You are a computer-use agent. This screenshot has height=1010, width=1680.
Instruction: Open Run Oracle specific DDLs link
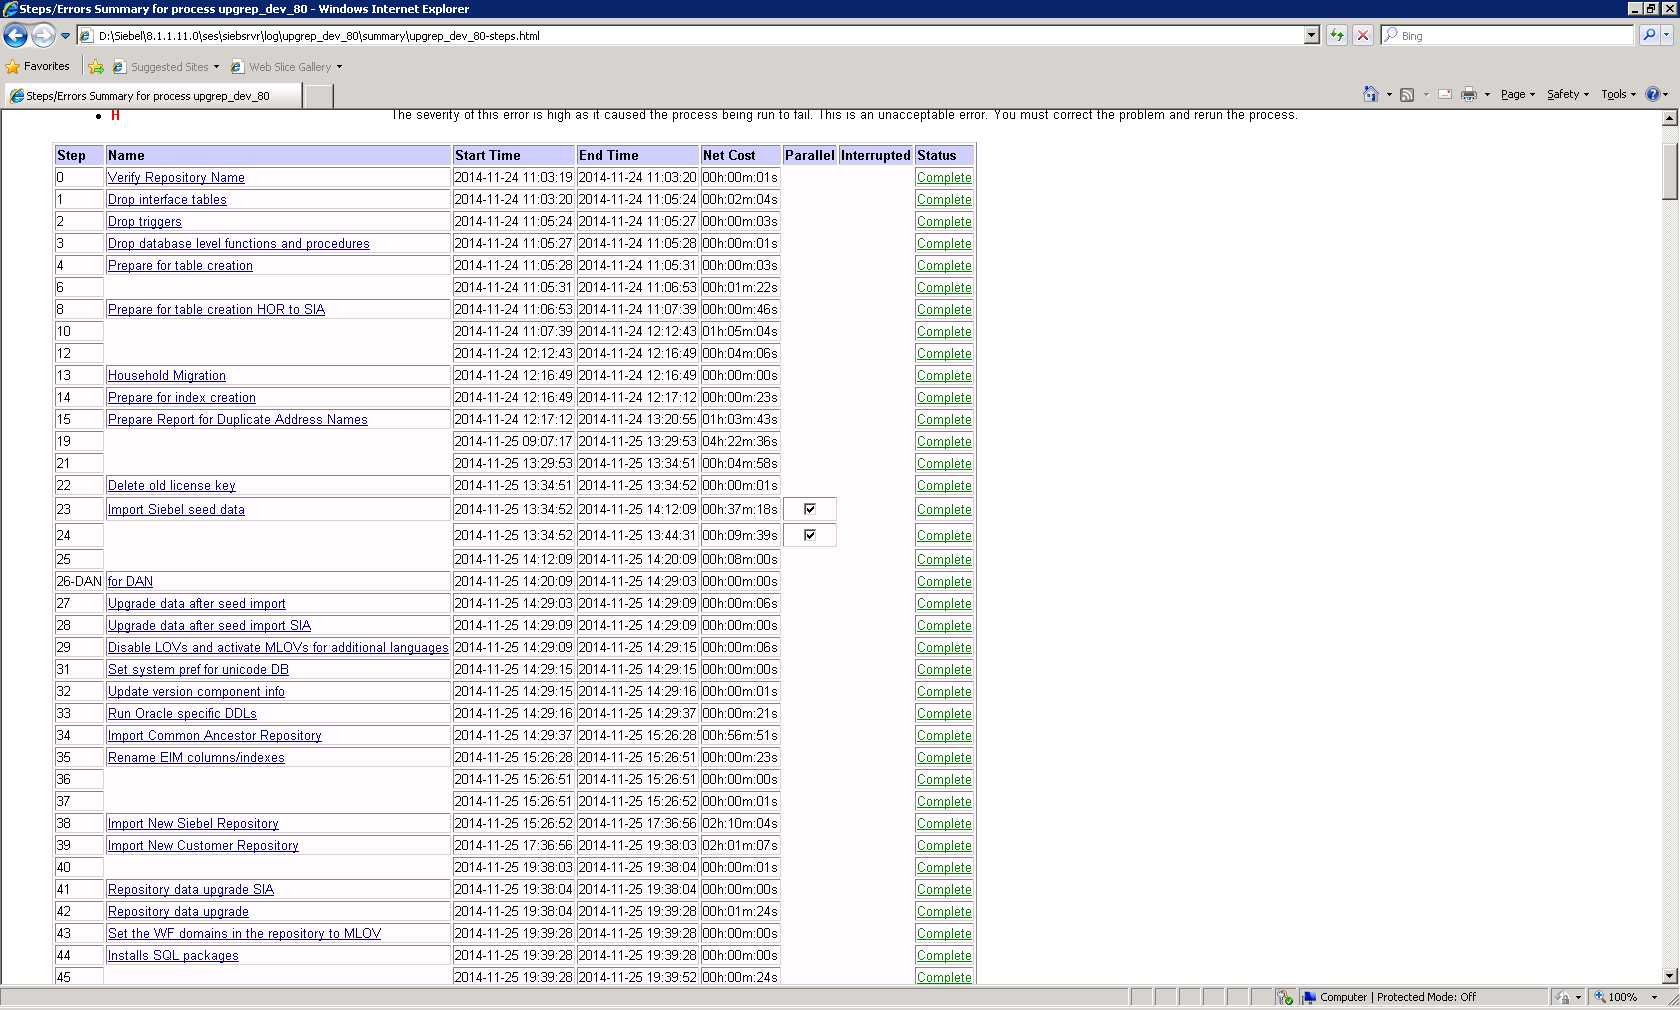click(182, 714)
